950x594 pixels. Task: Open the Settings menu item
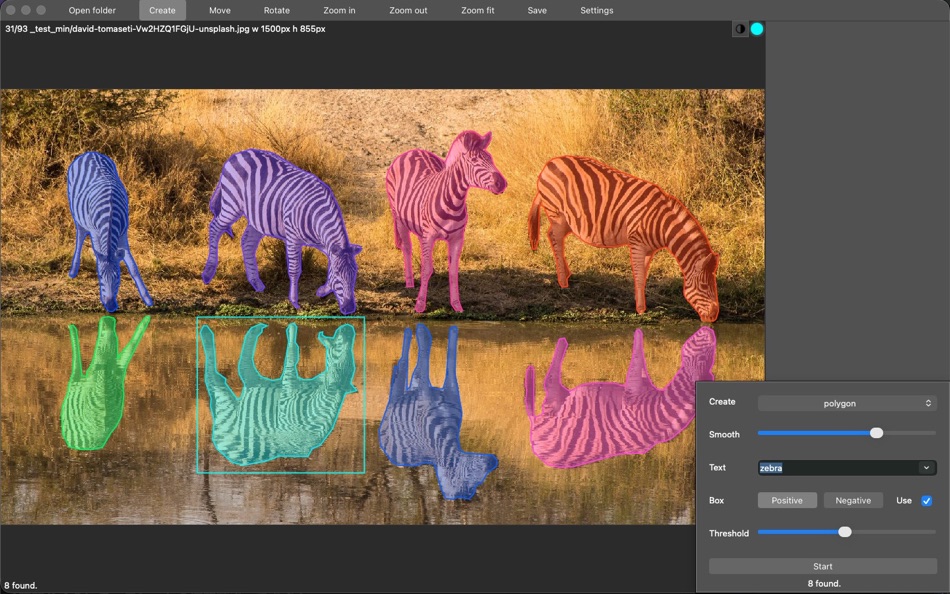(x=597, y=10)
